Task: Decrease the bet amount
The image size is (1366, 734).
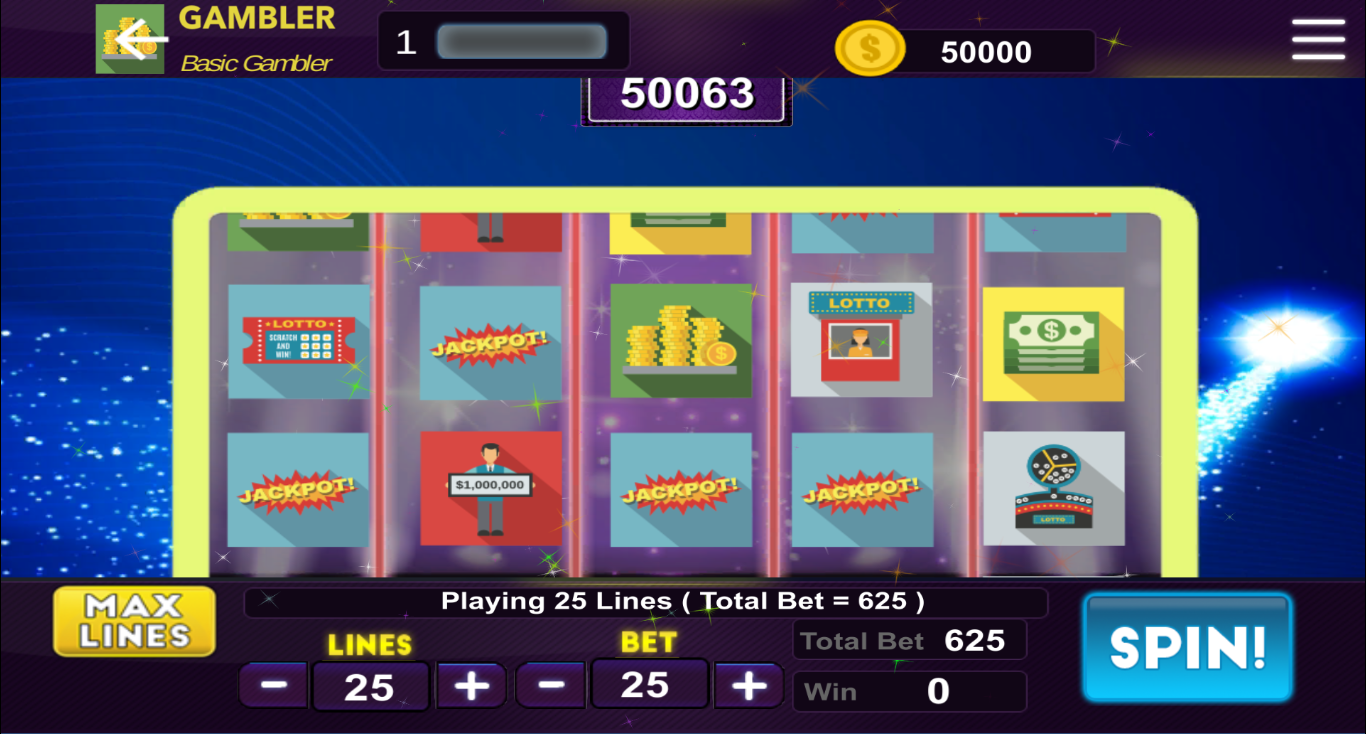Action: (551, 685)
